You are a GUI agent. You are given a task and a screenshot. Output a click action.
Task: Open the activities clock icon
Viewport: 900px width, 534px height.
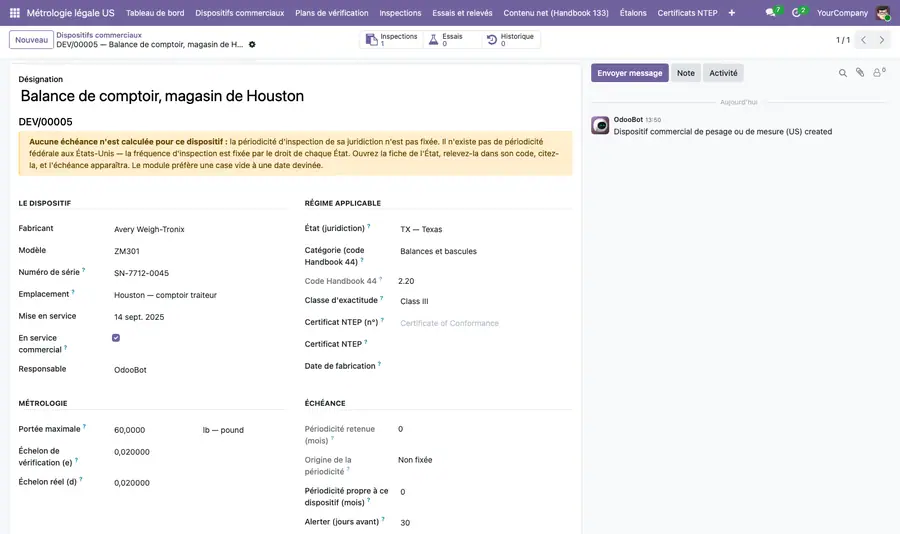[796, 13]
